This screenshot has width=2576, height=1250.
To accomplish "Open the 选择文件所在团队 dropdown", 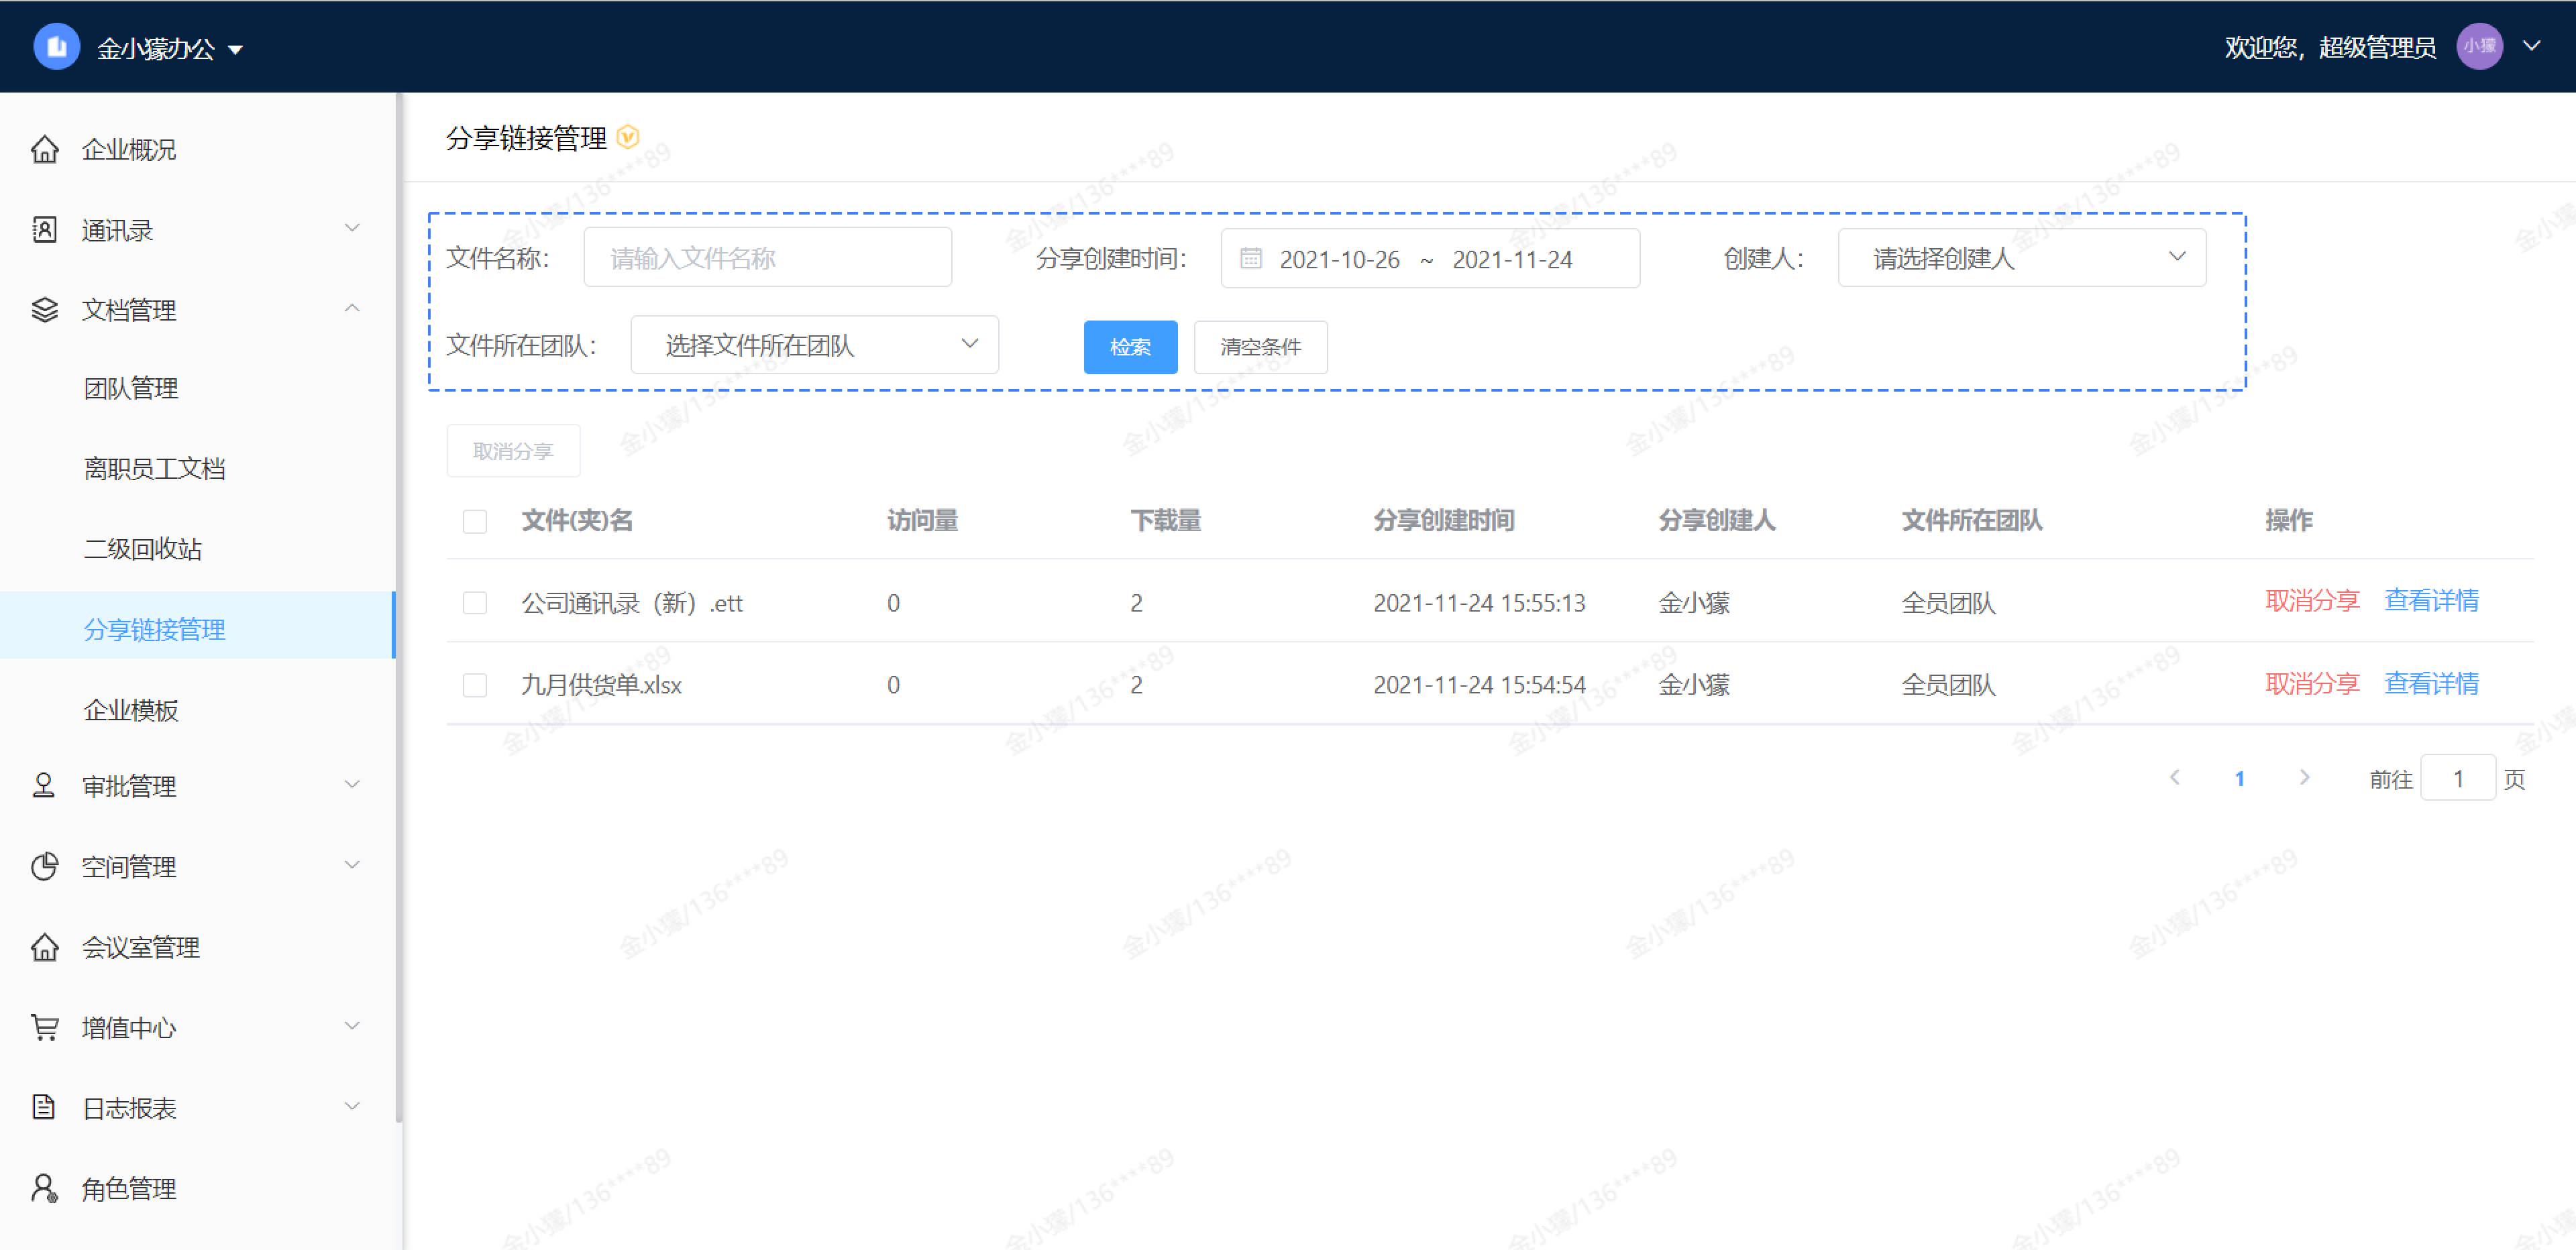I will click(814, 345).
